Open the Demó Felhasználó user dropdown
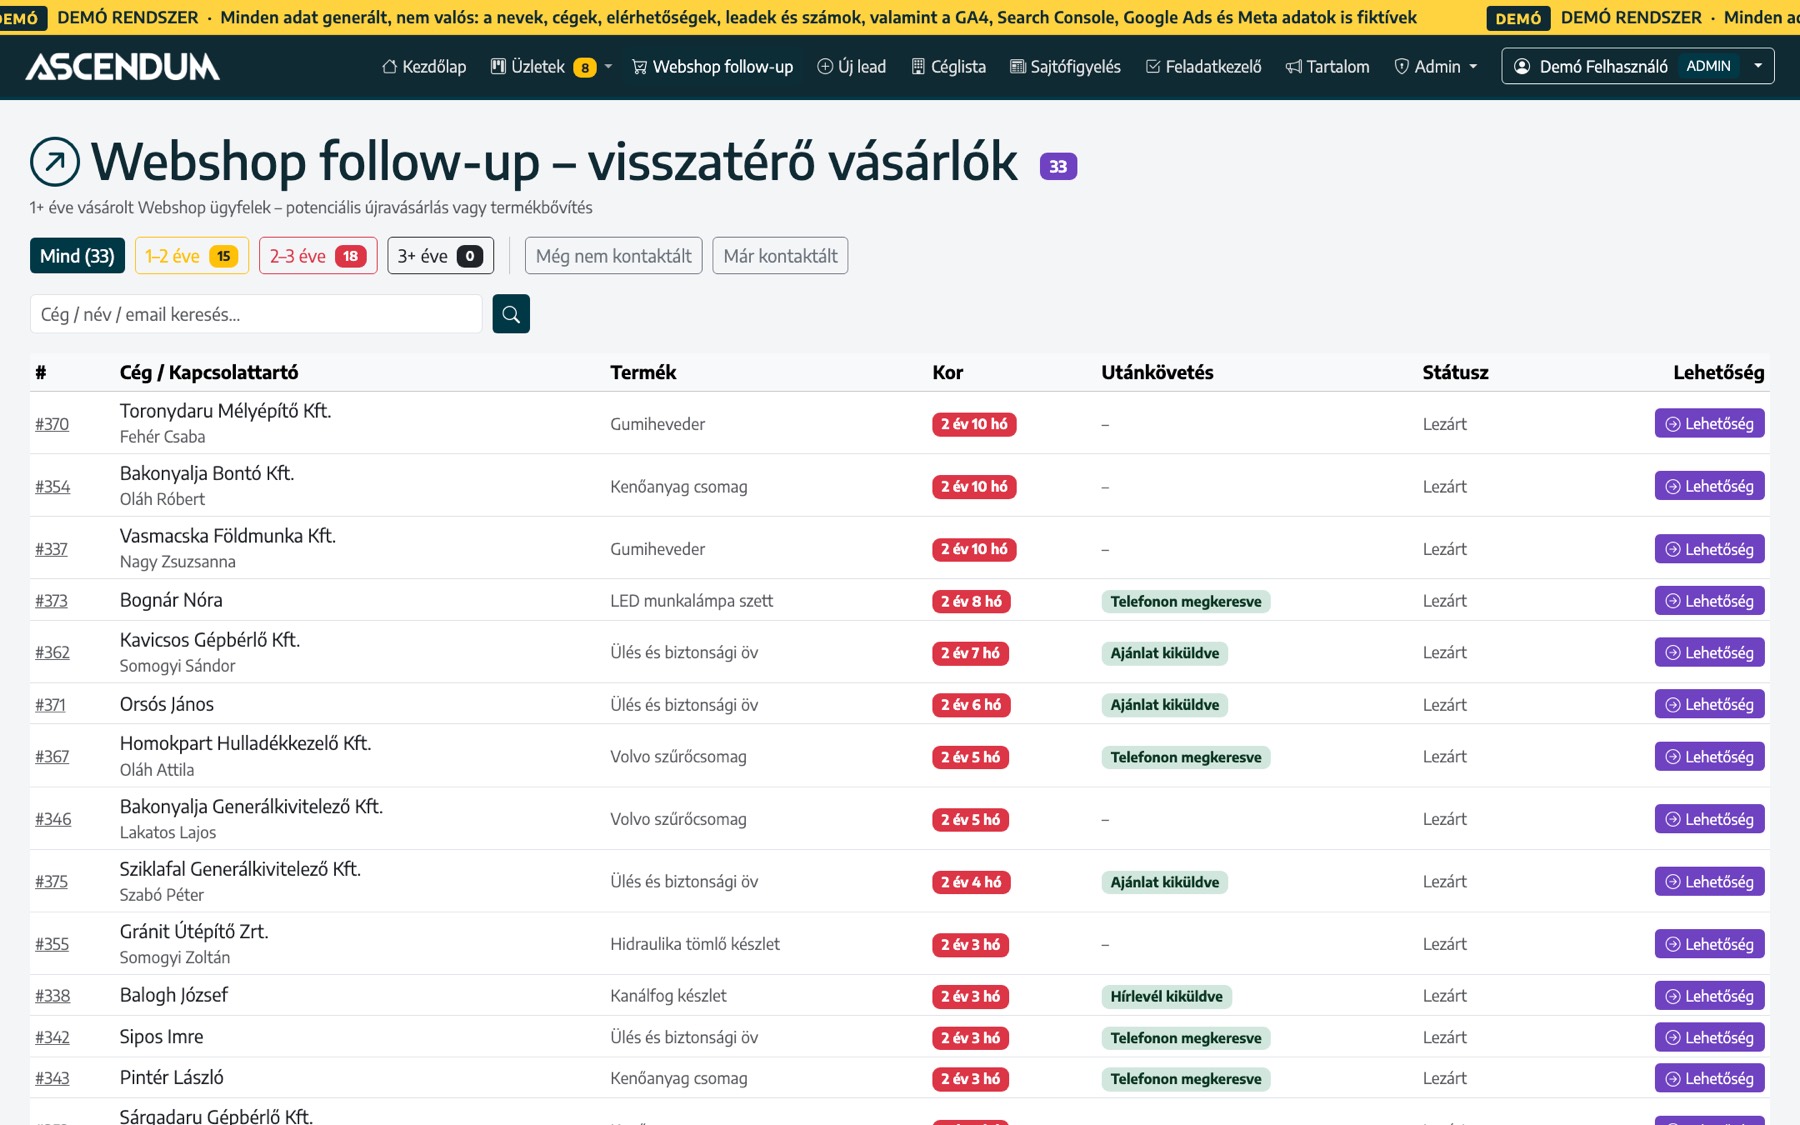The width and height of the screenshot is (1800, 1125). [x=1638, y=66]
